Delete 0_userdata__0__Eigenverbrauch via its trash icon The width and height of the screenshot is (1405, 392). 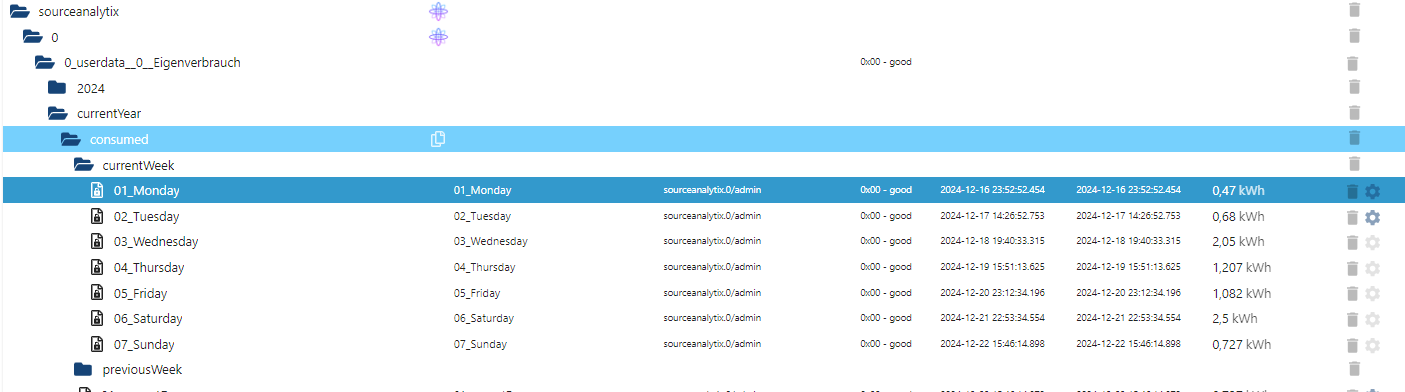pyautogui.click(x=1353, y=63)
